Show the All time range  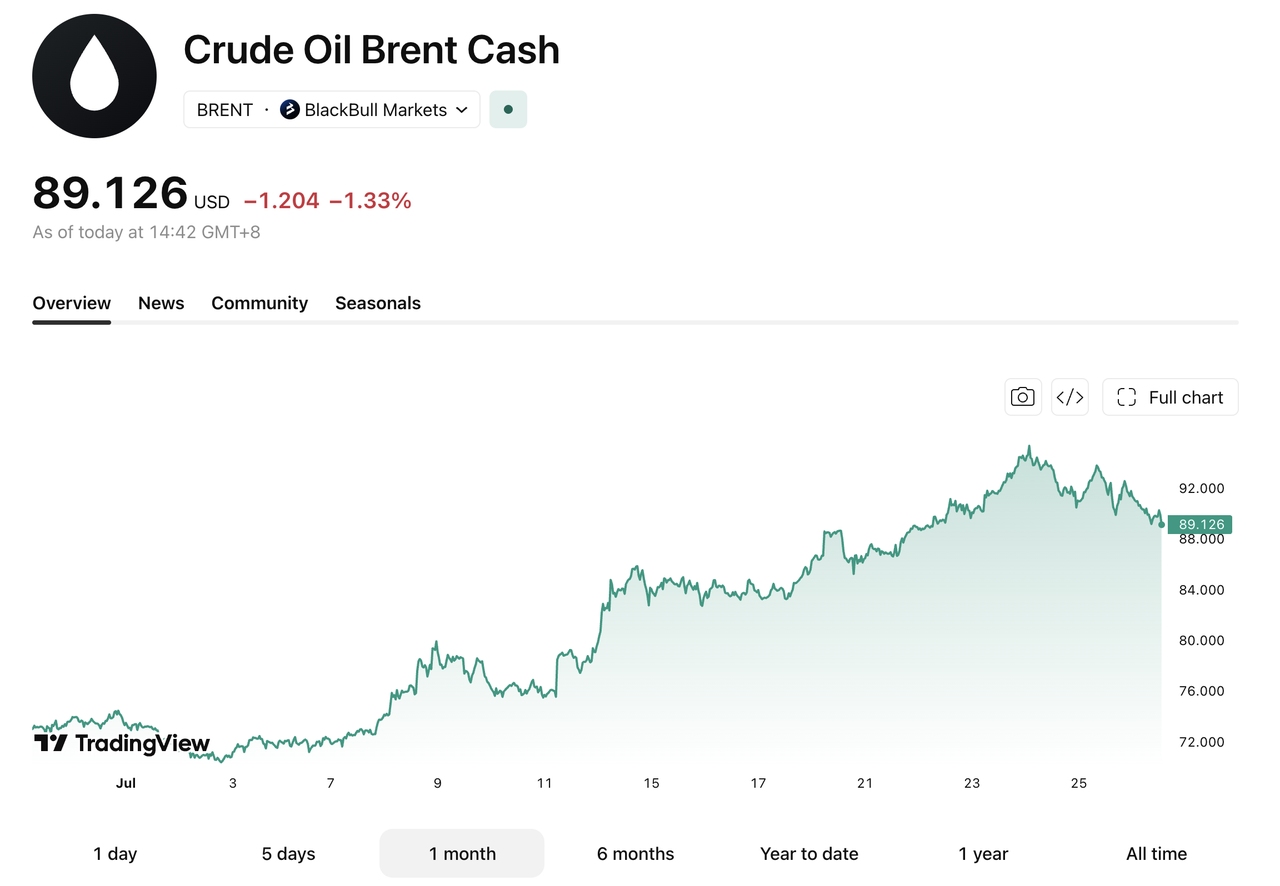[x=1156, y=854]
